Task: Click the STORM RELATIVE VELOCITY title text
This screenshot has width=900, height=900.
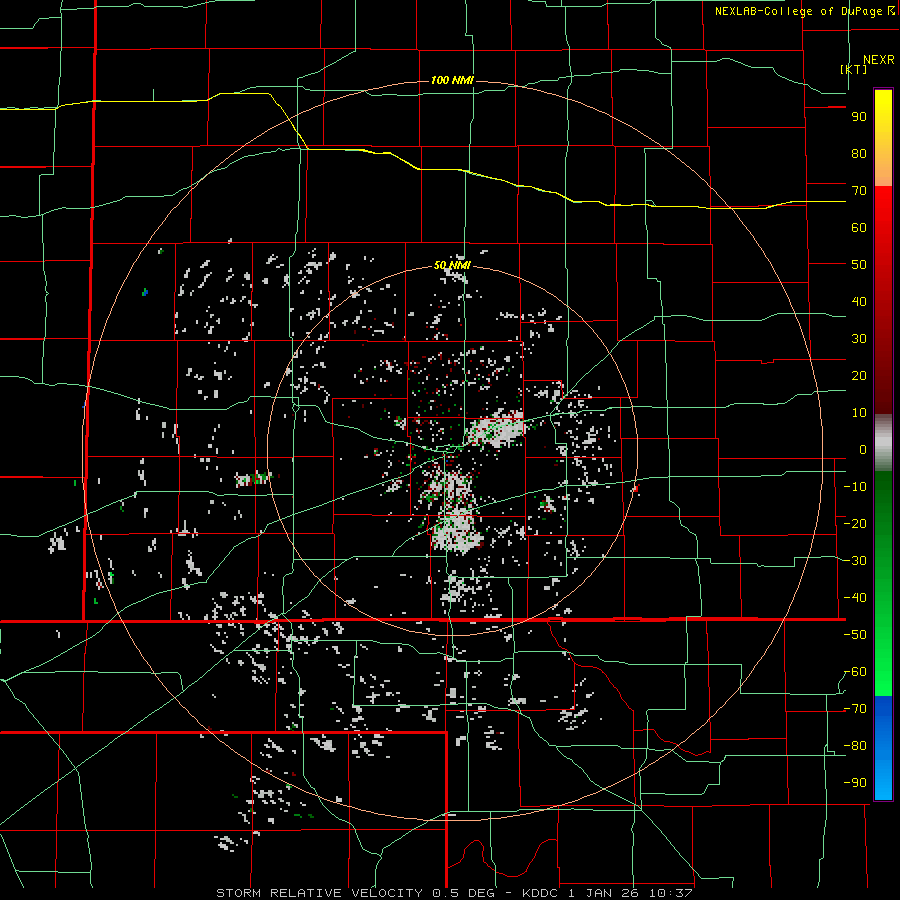Action: (320, 893)
